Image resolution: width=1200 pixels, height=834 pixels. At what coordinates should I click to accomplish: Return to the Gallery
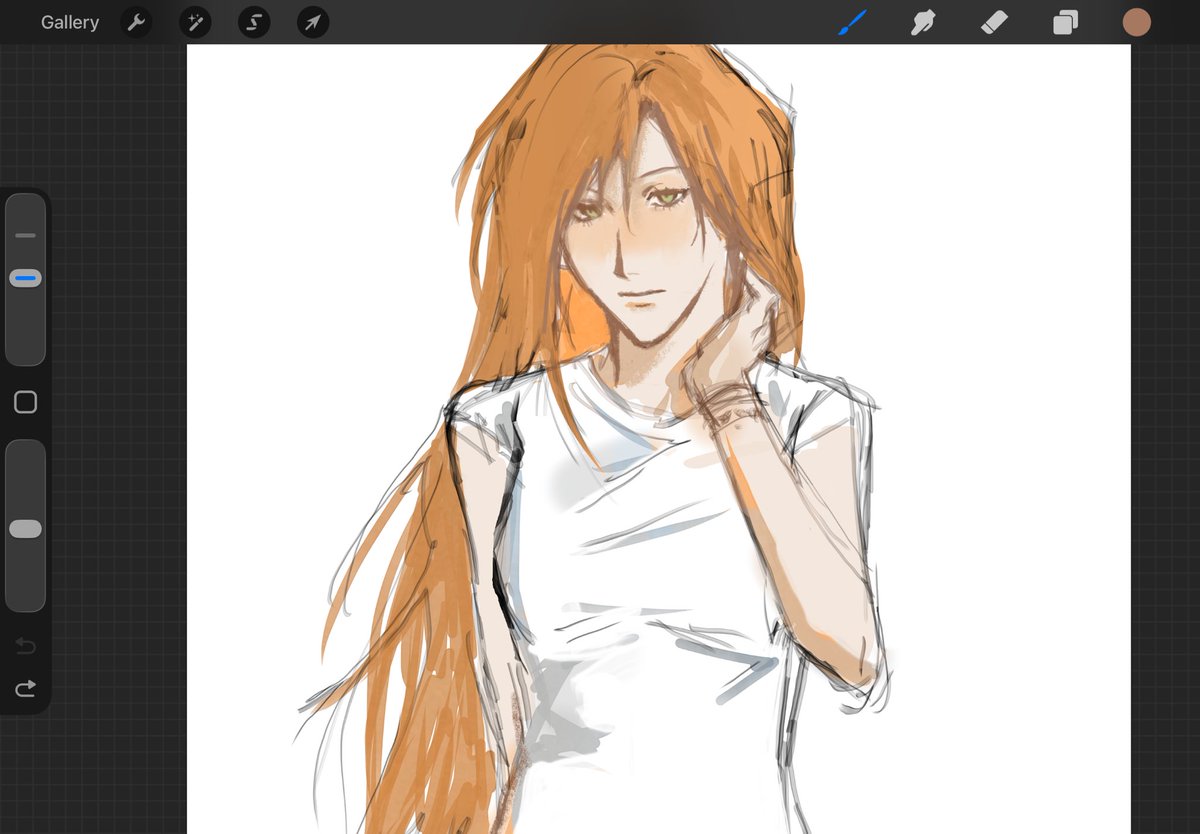click(x=70, y=22)
